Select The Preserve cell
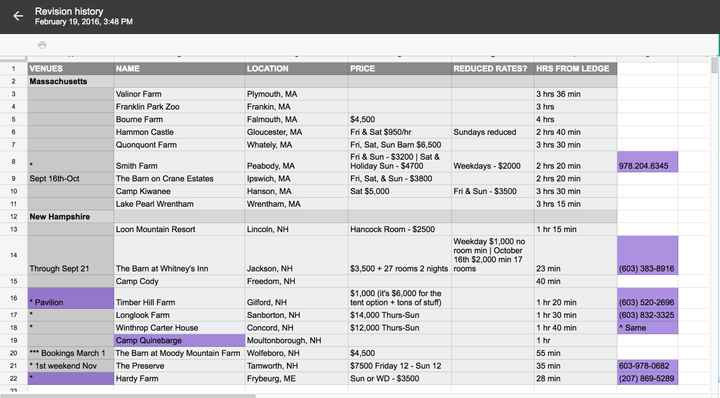Viewport: 720px width, 398px height. pos(179,366)
